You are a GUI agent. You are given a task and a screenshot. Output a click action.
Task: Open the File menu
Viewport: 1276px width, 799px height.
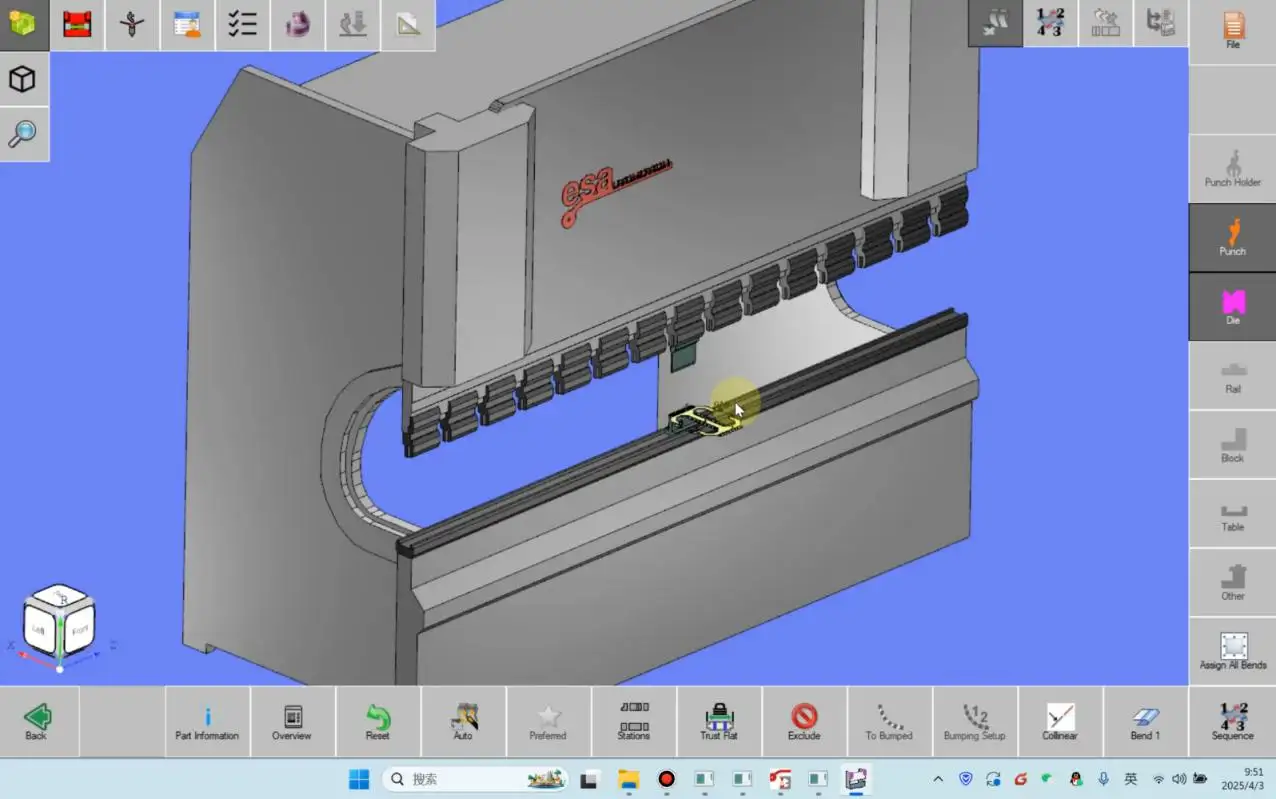click(1232, 30)
